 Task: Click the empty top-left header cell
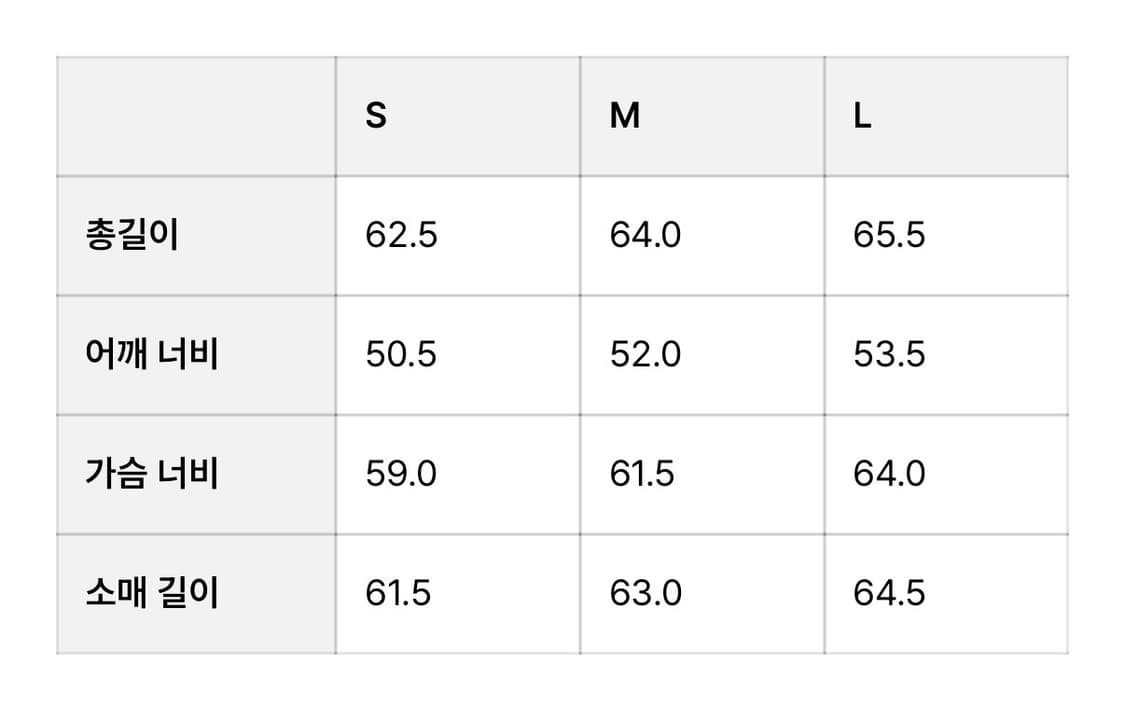pyautogui.click(x=196, y=117)
